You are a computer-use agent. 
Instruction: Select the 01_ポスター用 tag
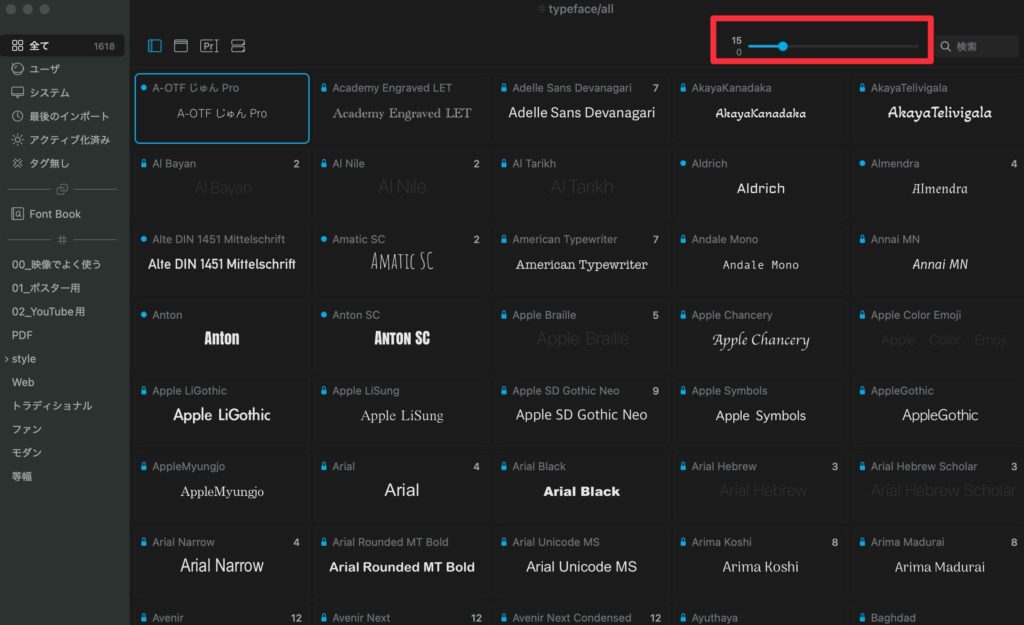[46, 288]
